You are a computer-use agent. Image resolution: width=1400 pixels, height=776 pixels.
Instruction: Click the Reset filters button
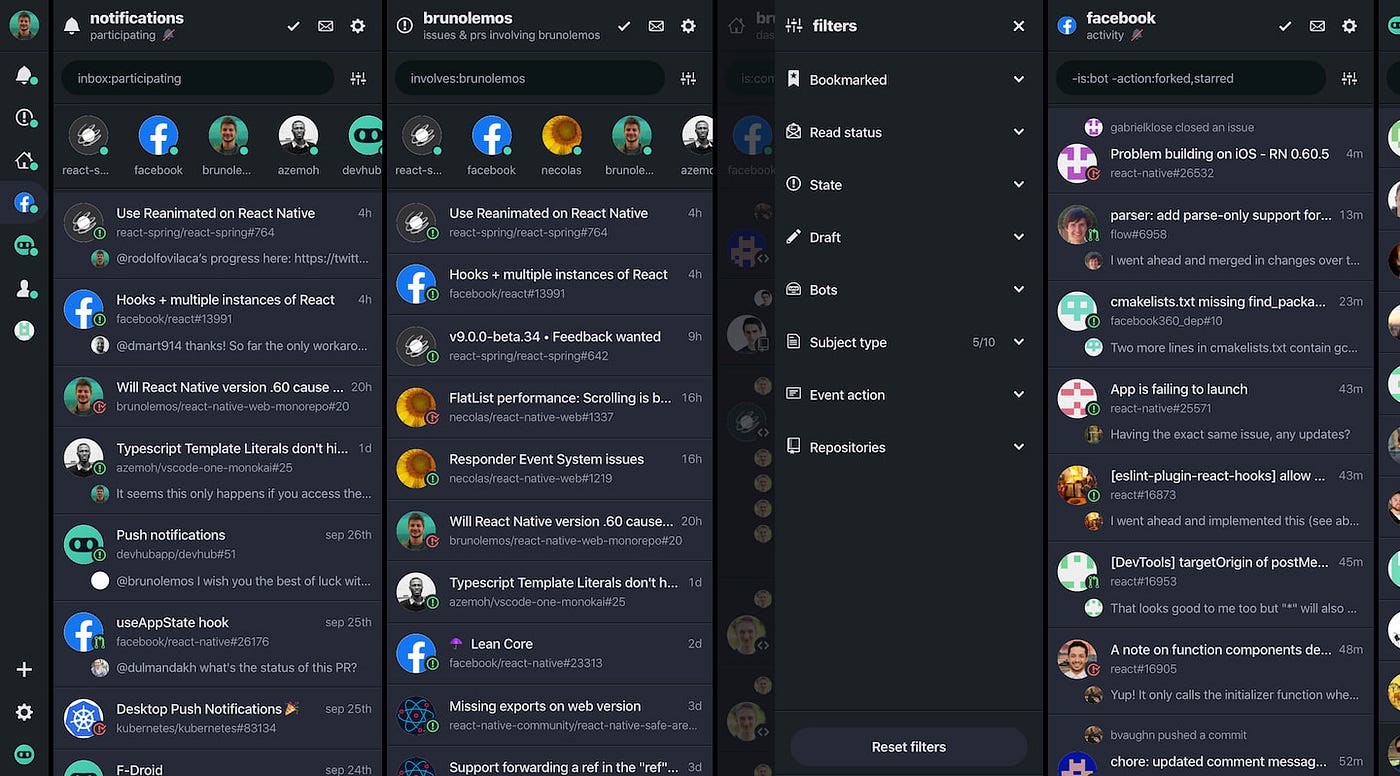tap(908, 747)
